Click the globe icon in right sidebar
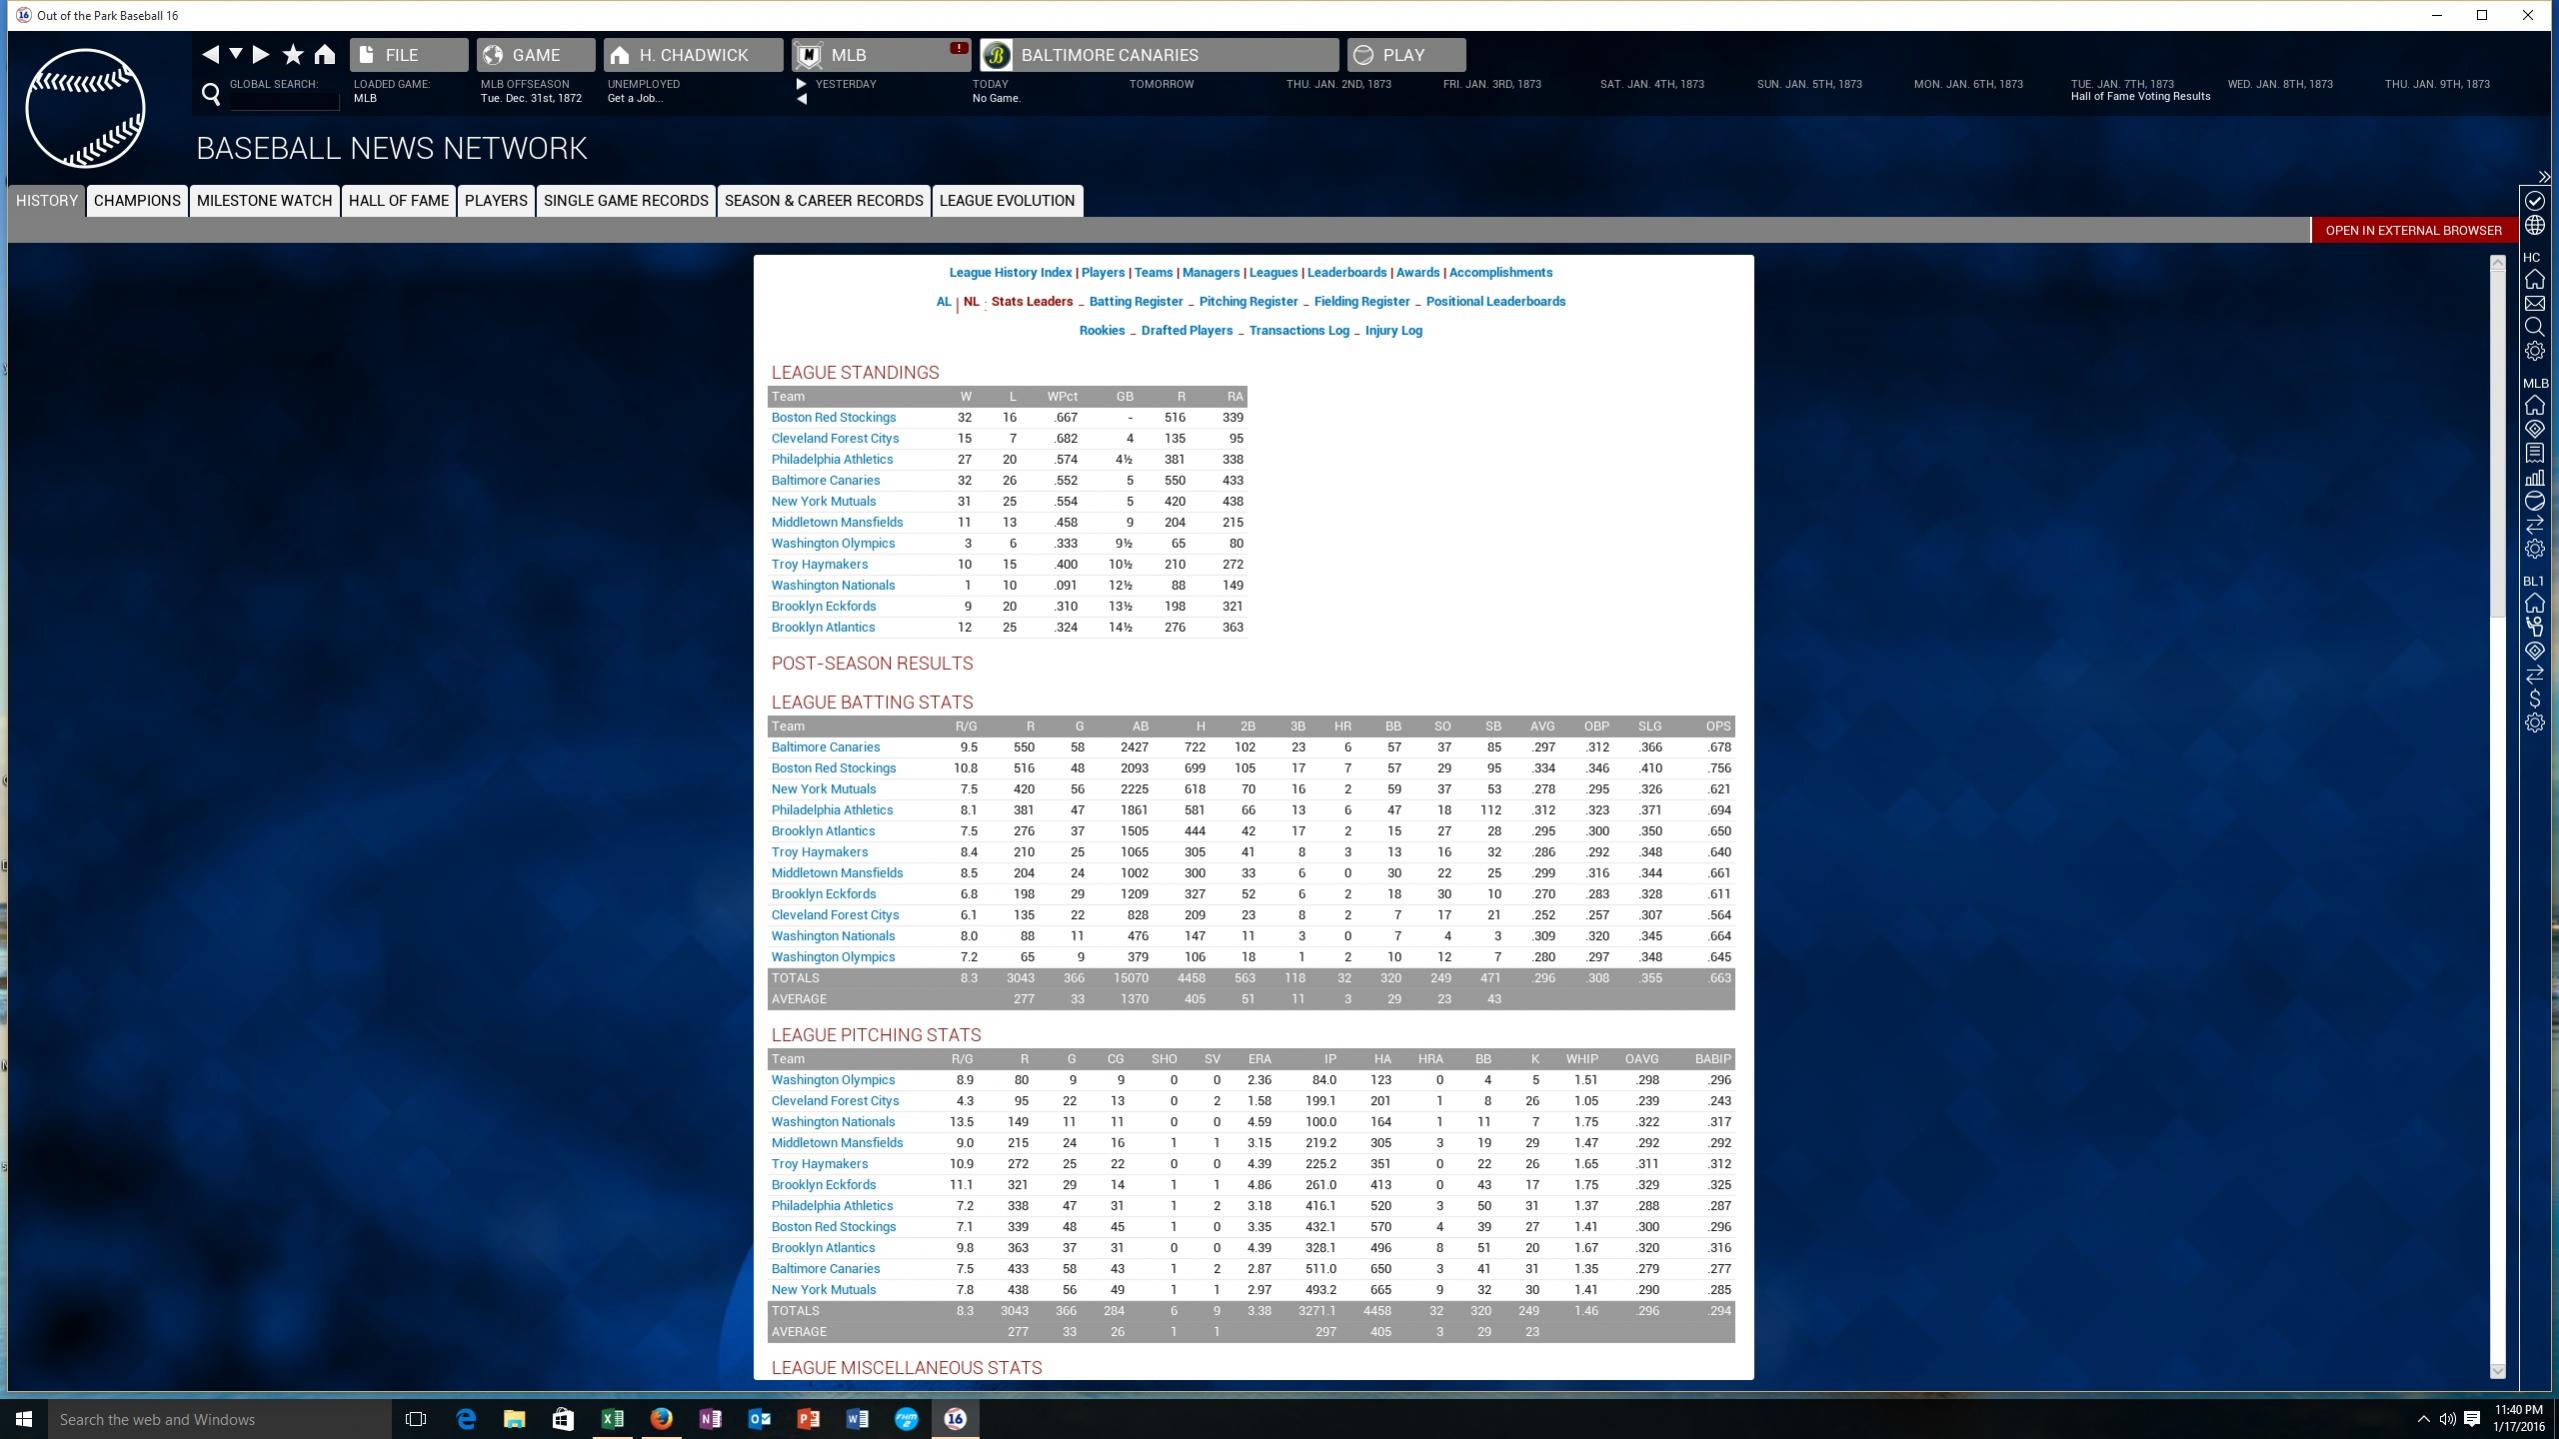The height and width of the screenshot is (1439, 2559). 2534,226
